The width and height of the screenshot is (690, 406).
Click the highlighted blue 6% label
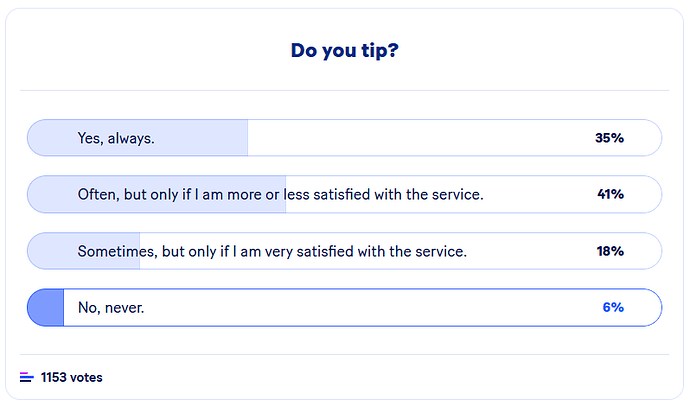coord(612,307)
